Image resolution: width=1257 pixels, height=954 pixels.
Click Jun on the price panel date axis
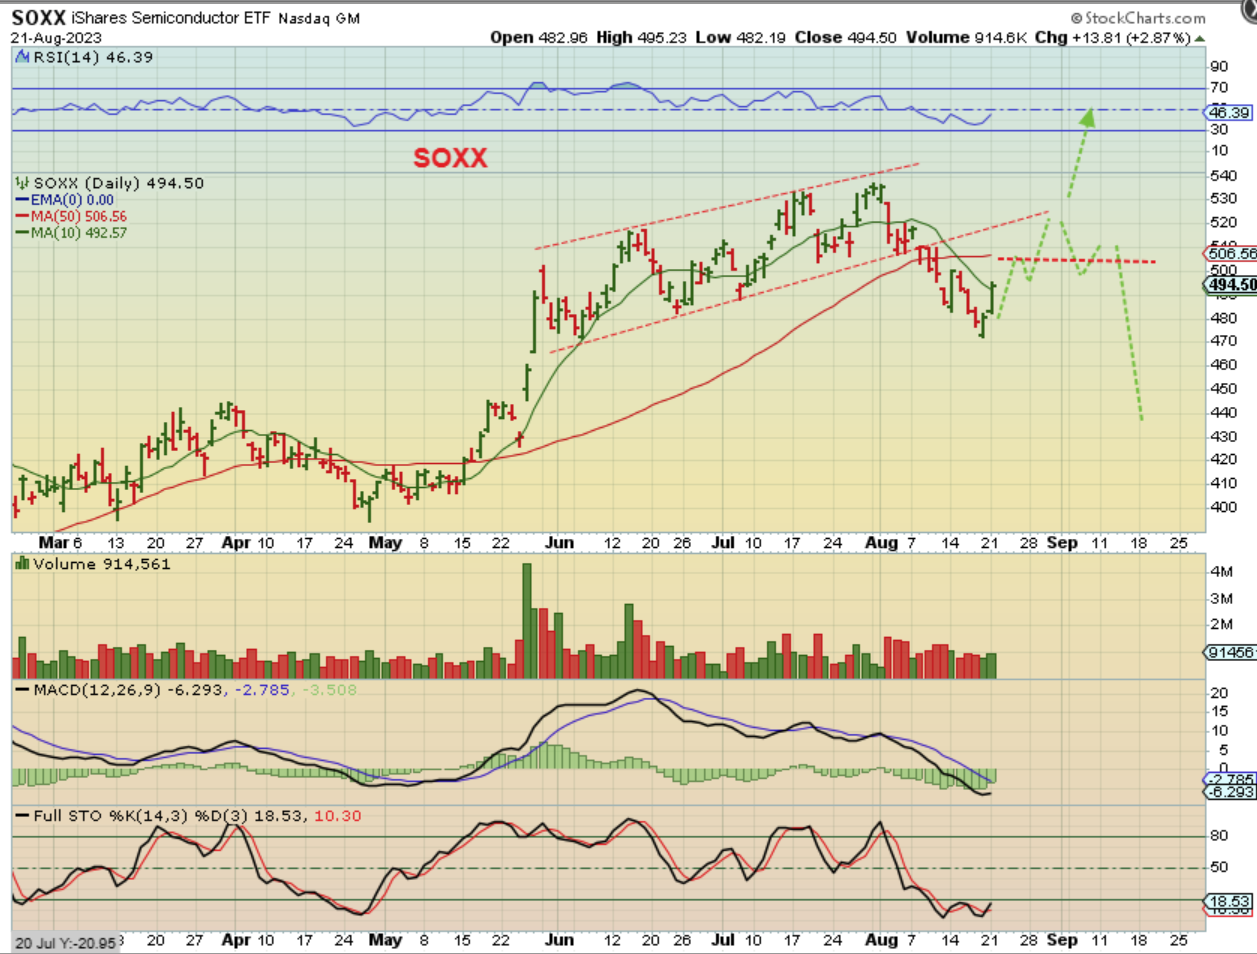tap(559, 542)
